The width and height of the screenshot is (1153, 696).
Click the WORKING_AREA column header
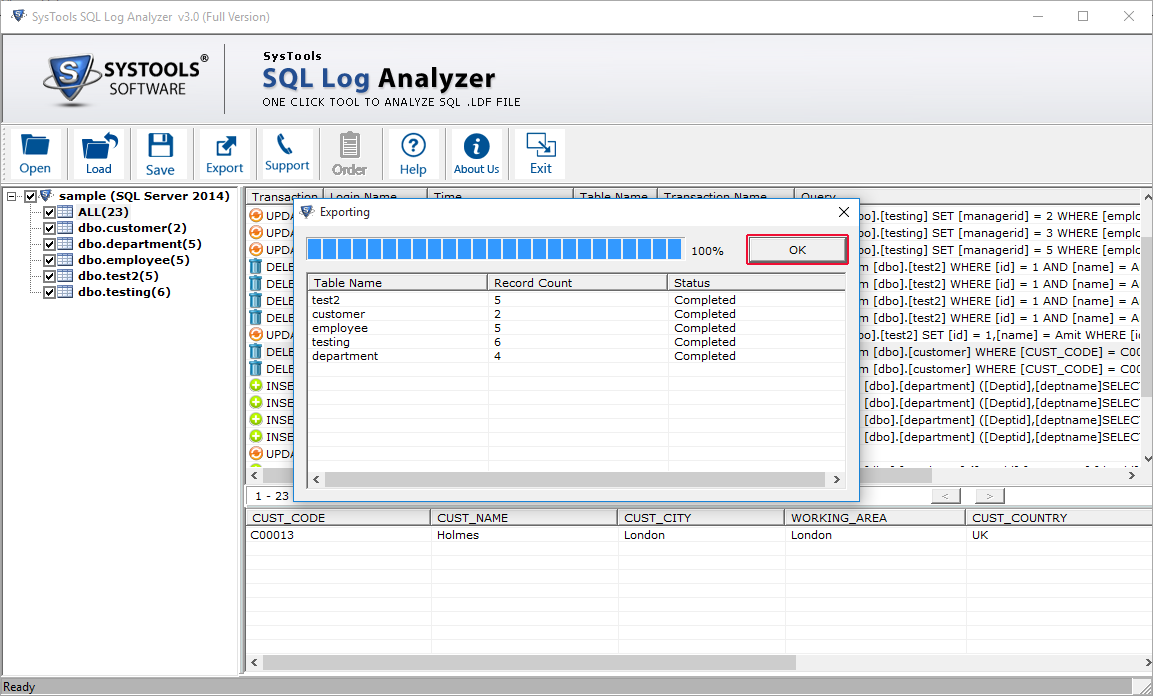(x=875, y=517)
